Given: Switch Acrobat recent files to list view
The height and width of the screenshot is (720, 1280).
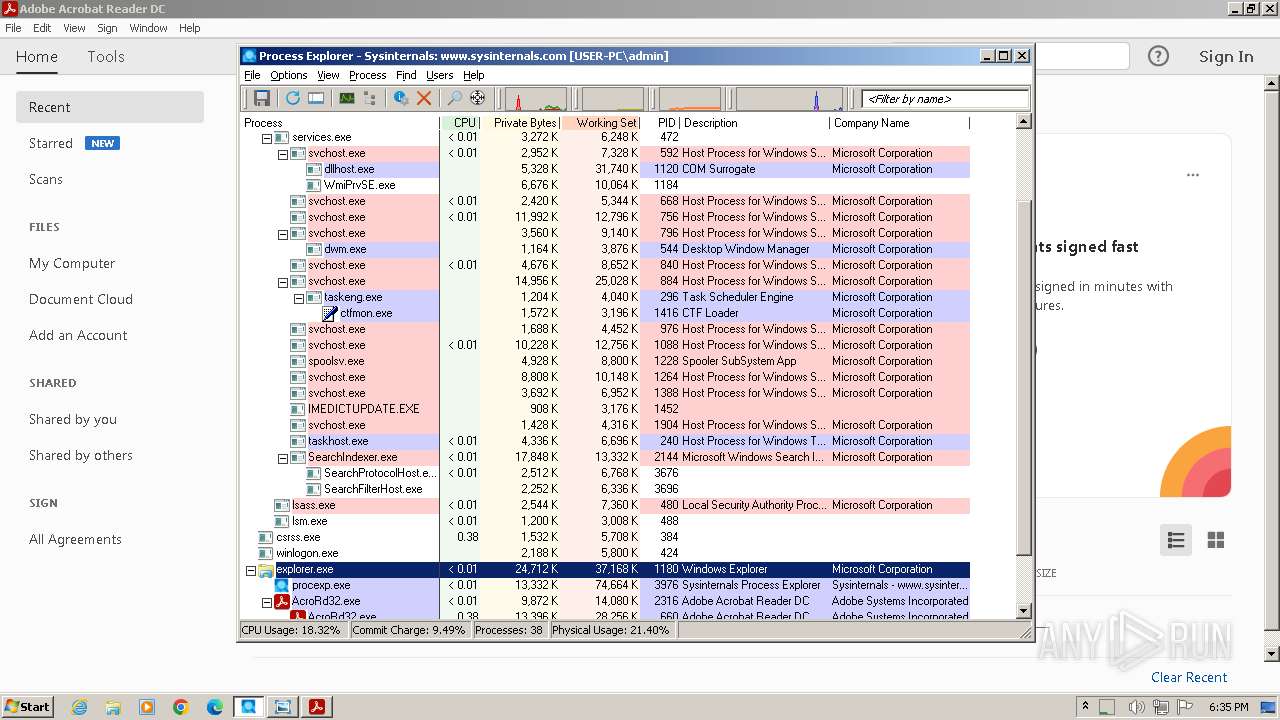Looking at the screenshot, I should [1176, 540].
